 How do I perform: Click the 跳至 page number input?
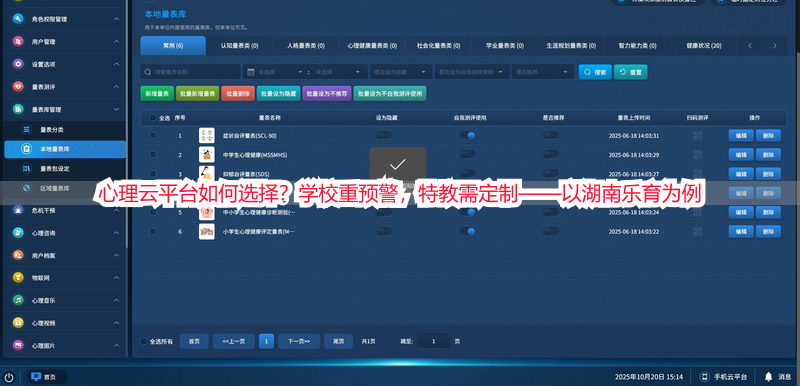click(434, 341)
